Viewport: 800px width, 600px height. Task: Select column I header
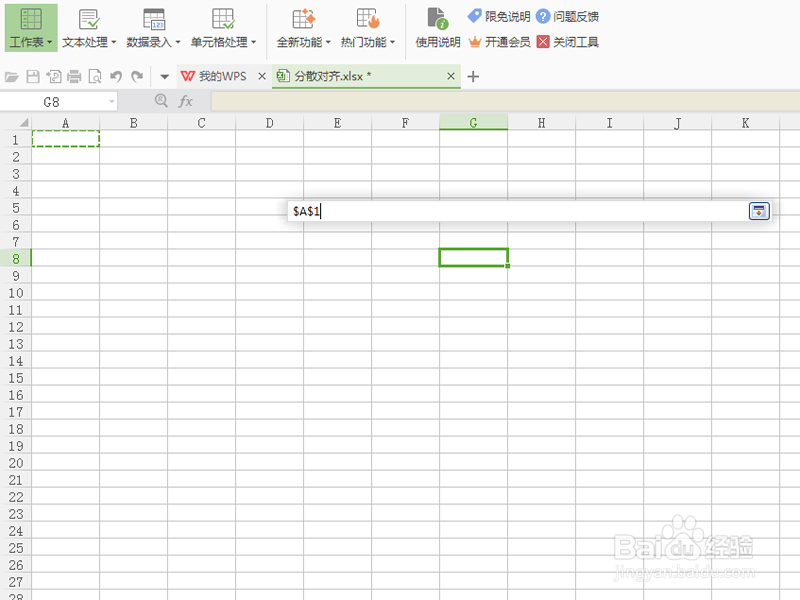pos(609,122)
